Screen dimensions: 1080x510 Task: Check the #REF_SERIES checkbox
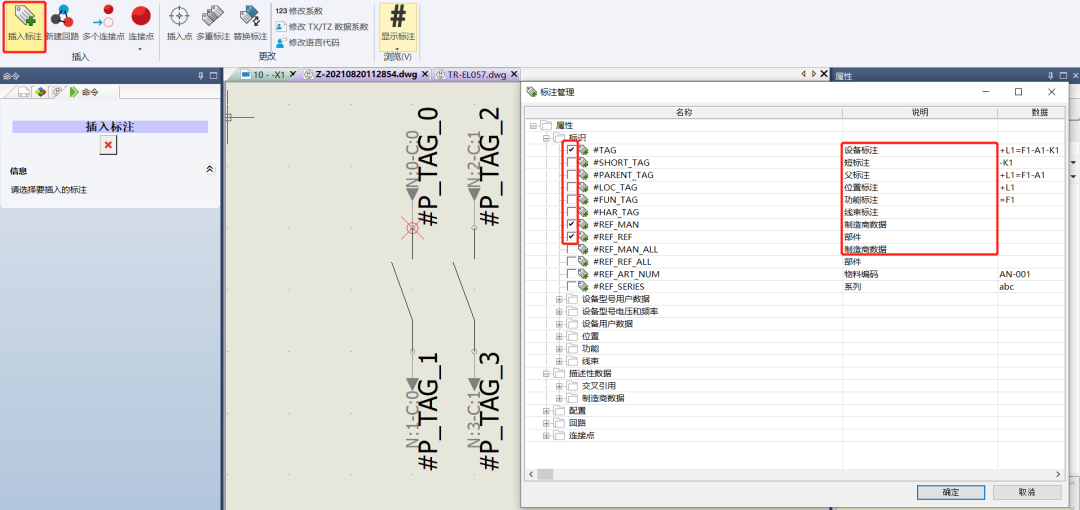coord(572,286)
